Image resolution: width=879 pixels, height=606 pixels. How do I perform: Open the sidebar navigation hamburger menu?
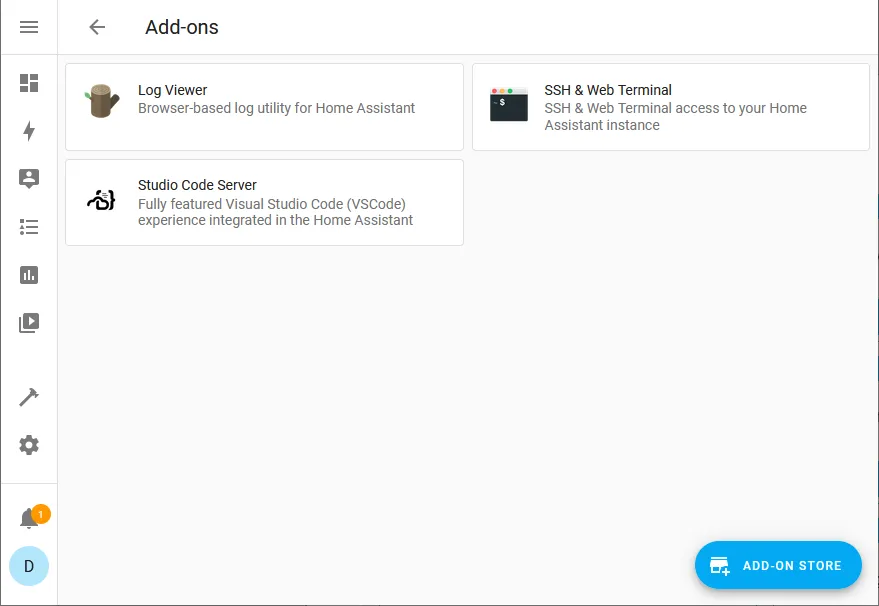(x=28, y=26)
